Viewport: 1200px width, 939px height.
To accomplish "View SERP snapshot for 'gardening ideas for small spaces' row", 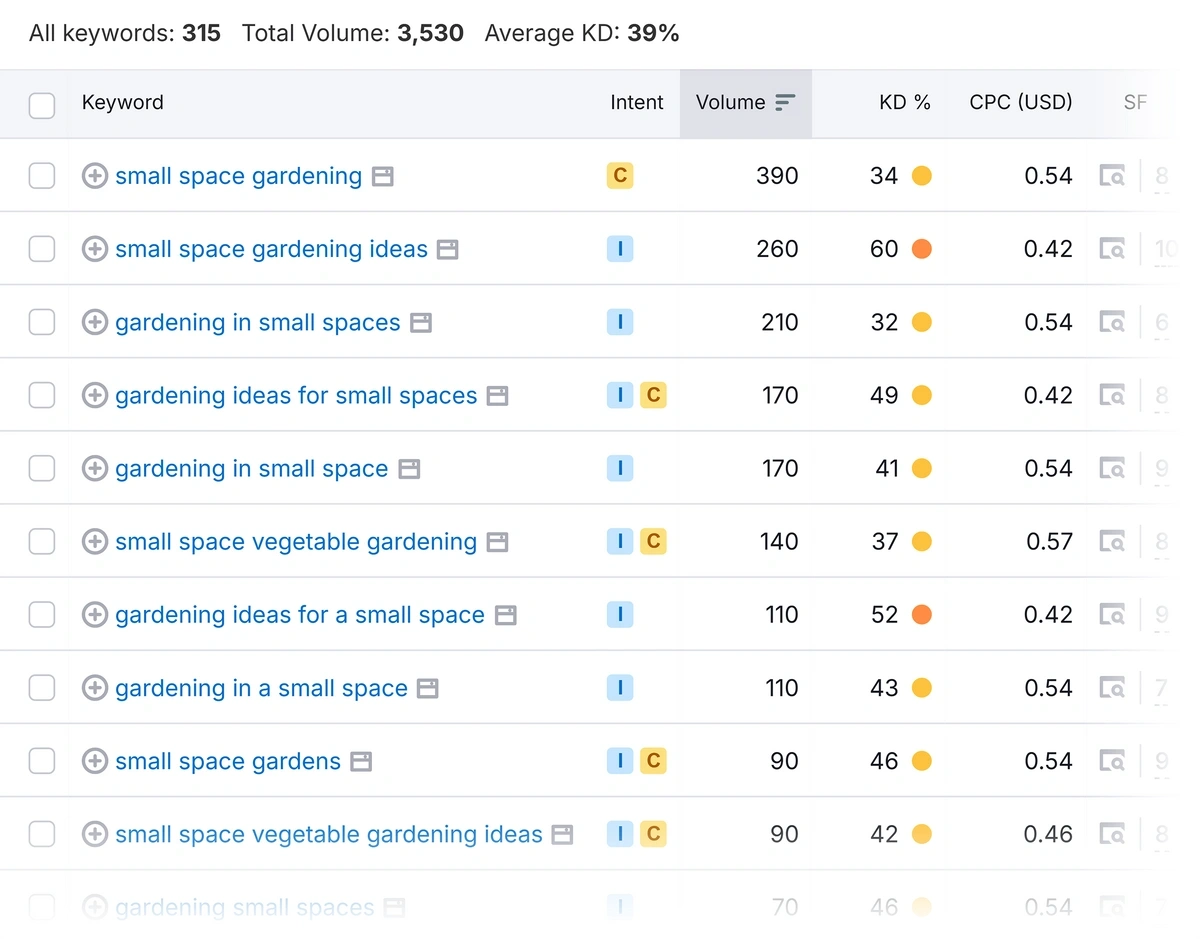I will [x=1112, y=395].
